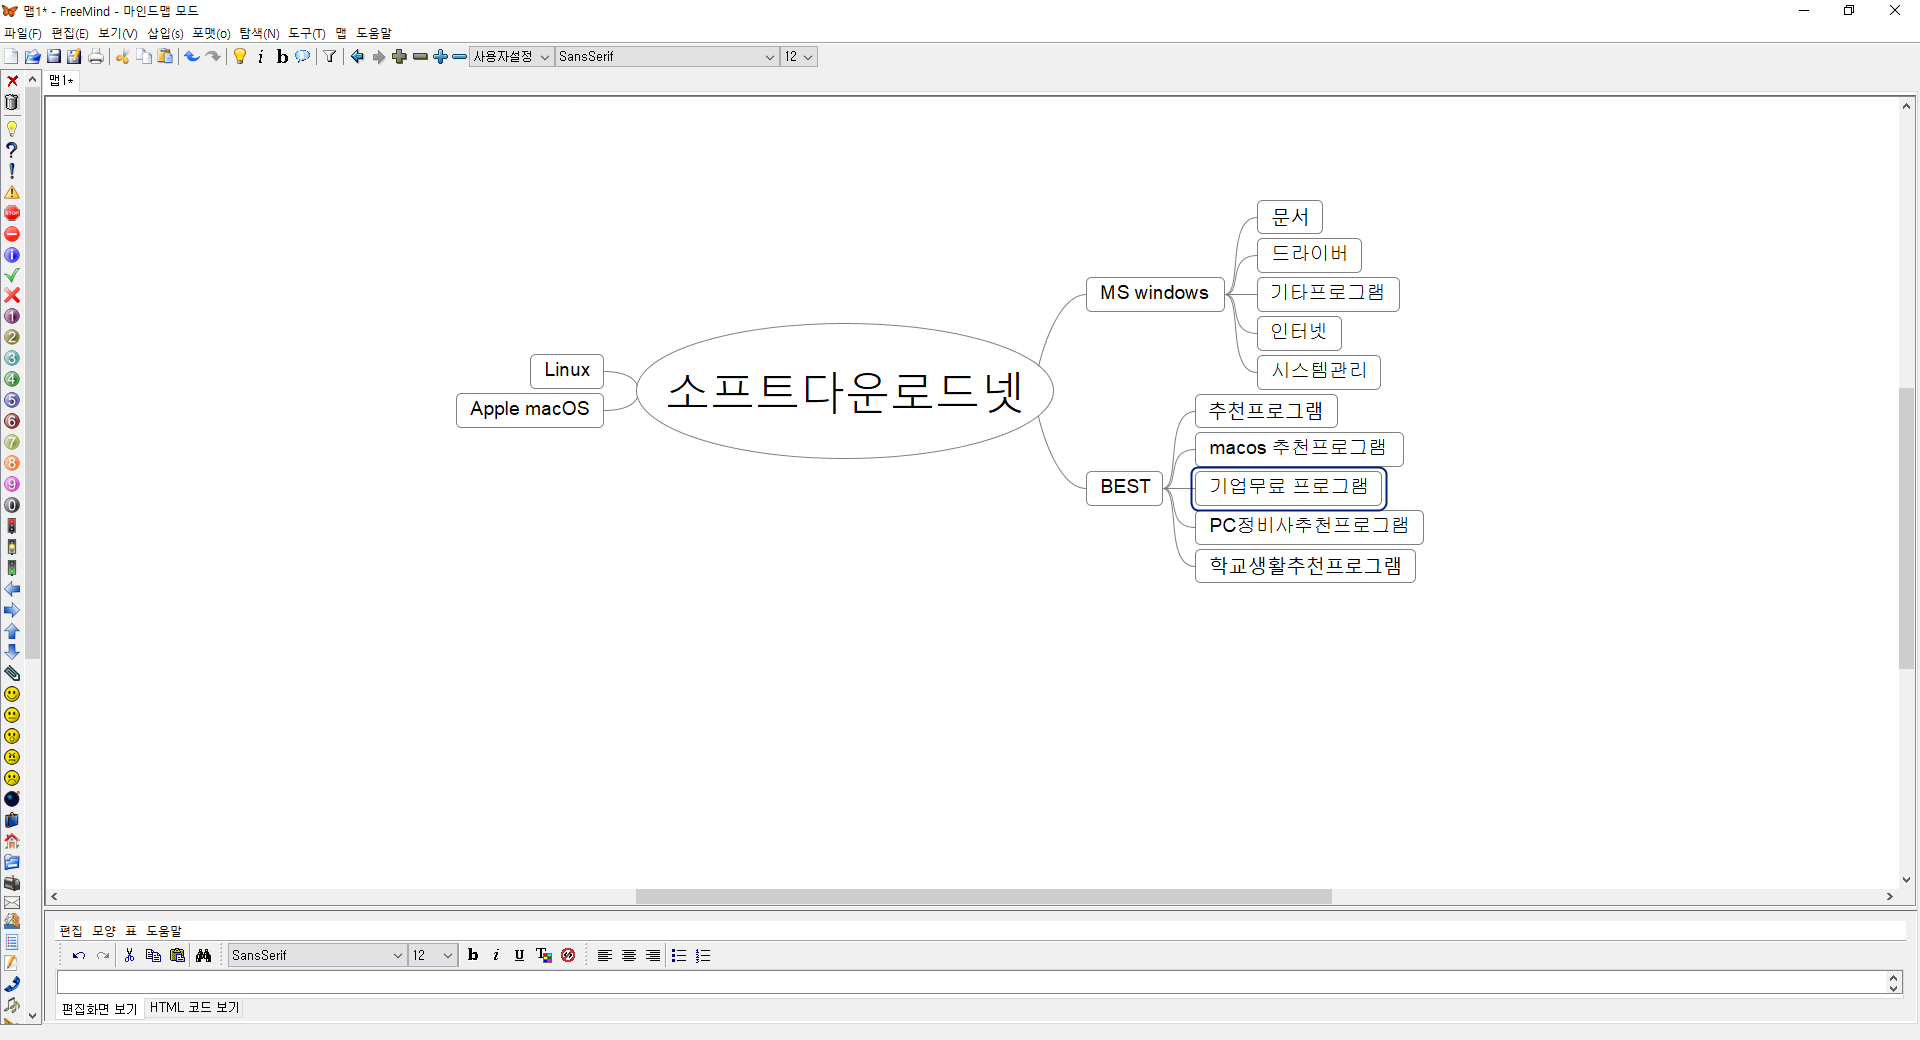The height and width of the screenshot is (1040, 1920).
Task: Open the 사용자설정 style dropdown
Action: coord(511,57)
